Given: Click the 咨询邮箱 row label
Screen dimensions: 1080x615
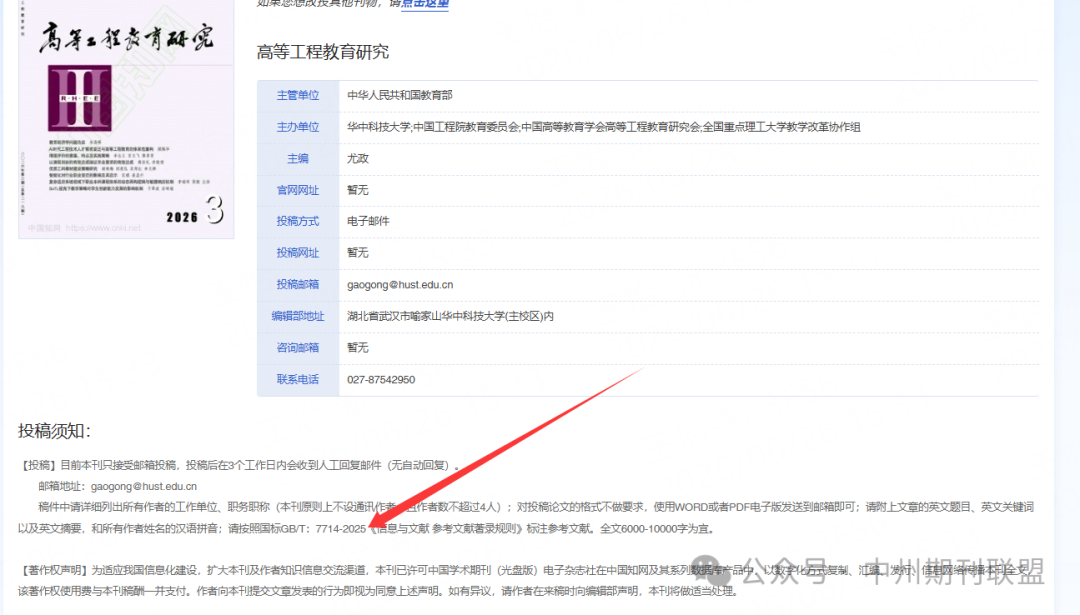Looking at the screenshot, I should 298,348.
